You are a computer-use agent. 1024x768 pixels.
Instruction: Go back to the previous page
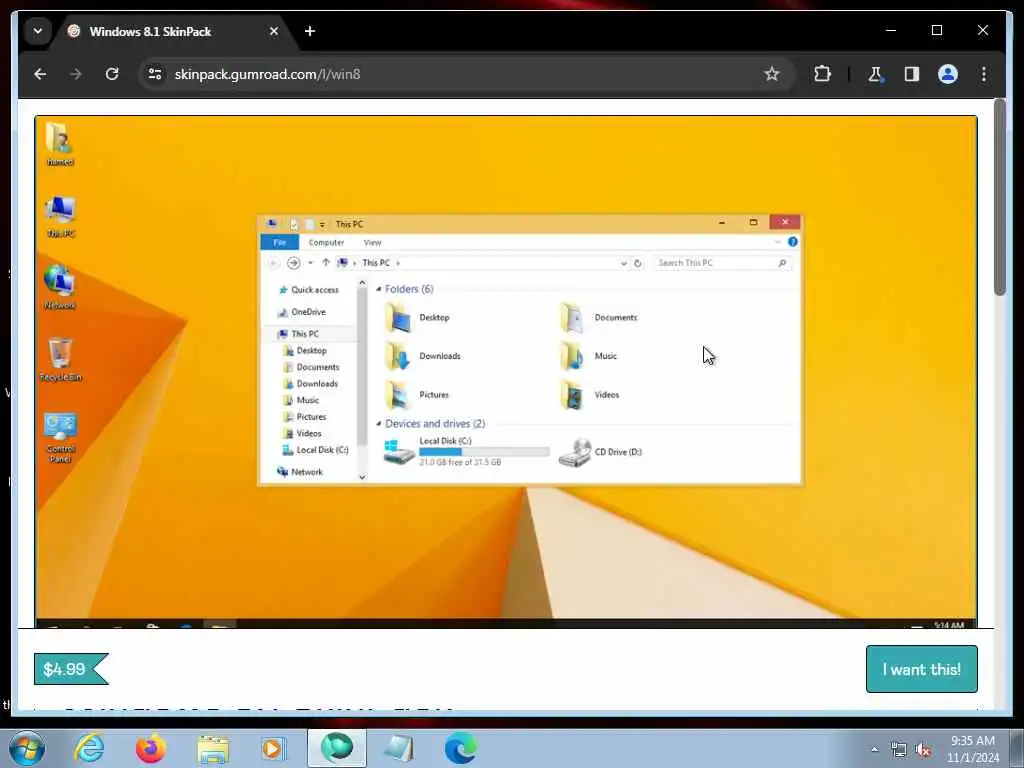(x=40, y=74)
